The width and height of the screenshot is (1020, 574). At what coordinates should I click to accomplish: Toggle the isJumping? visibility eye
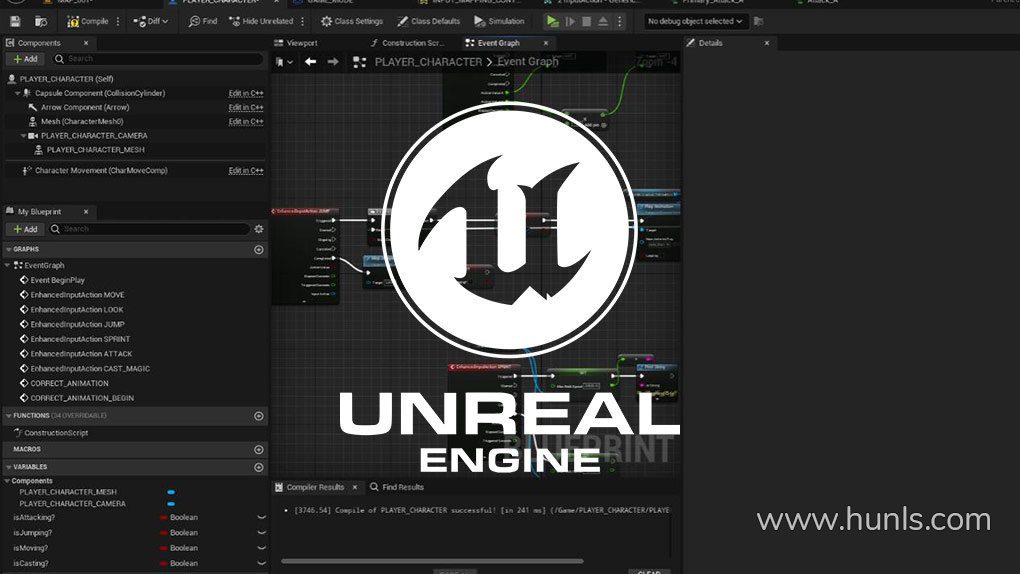(x=262, y=533)
